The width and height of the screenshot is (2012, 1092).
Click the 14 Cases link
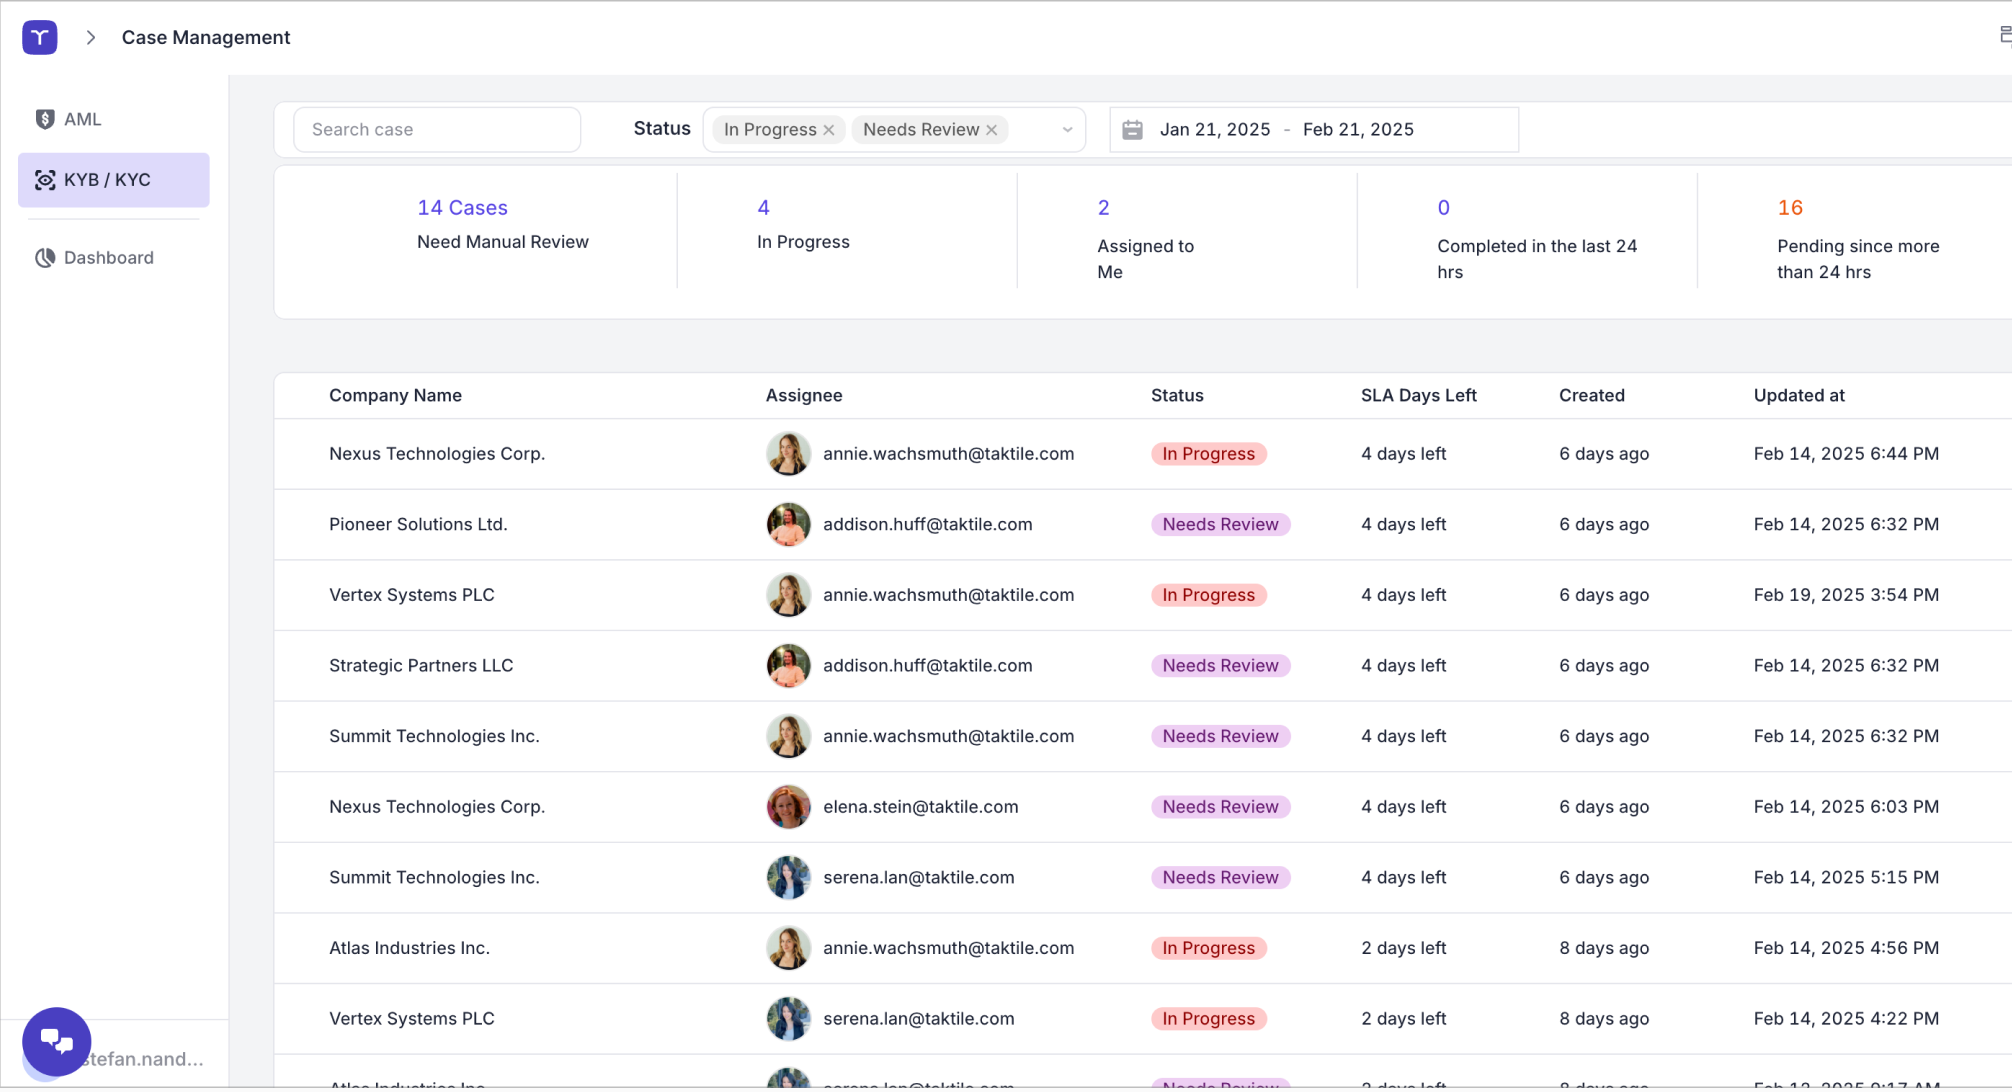(462, 208)
